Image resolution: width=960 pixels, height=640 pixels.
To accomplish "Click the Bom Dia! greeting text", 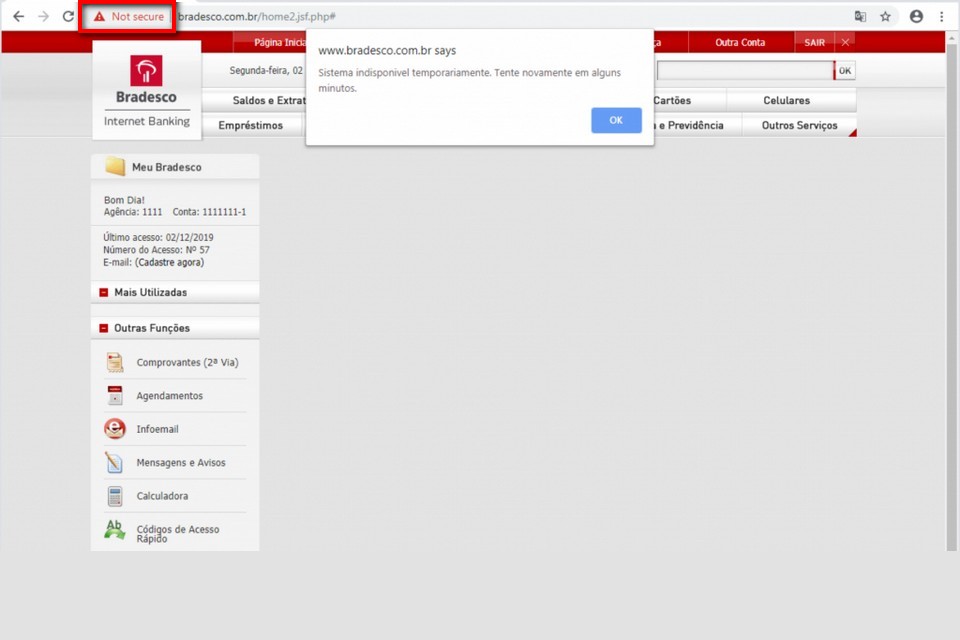I will [x=124, y=200].
